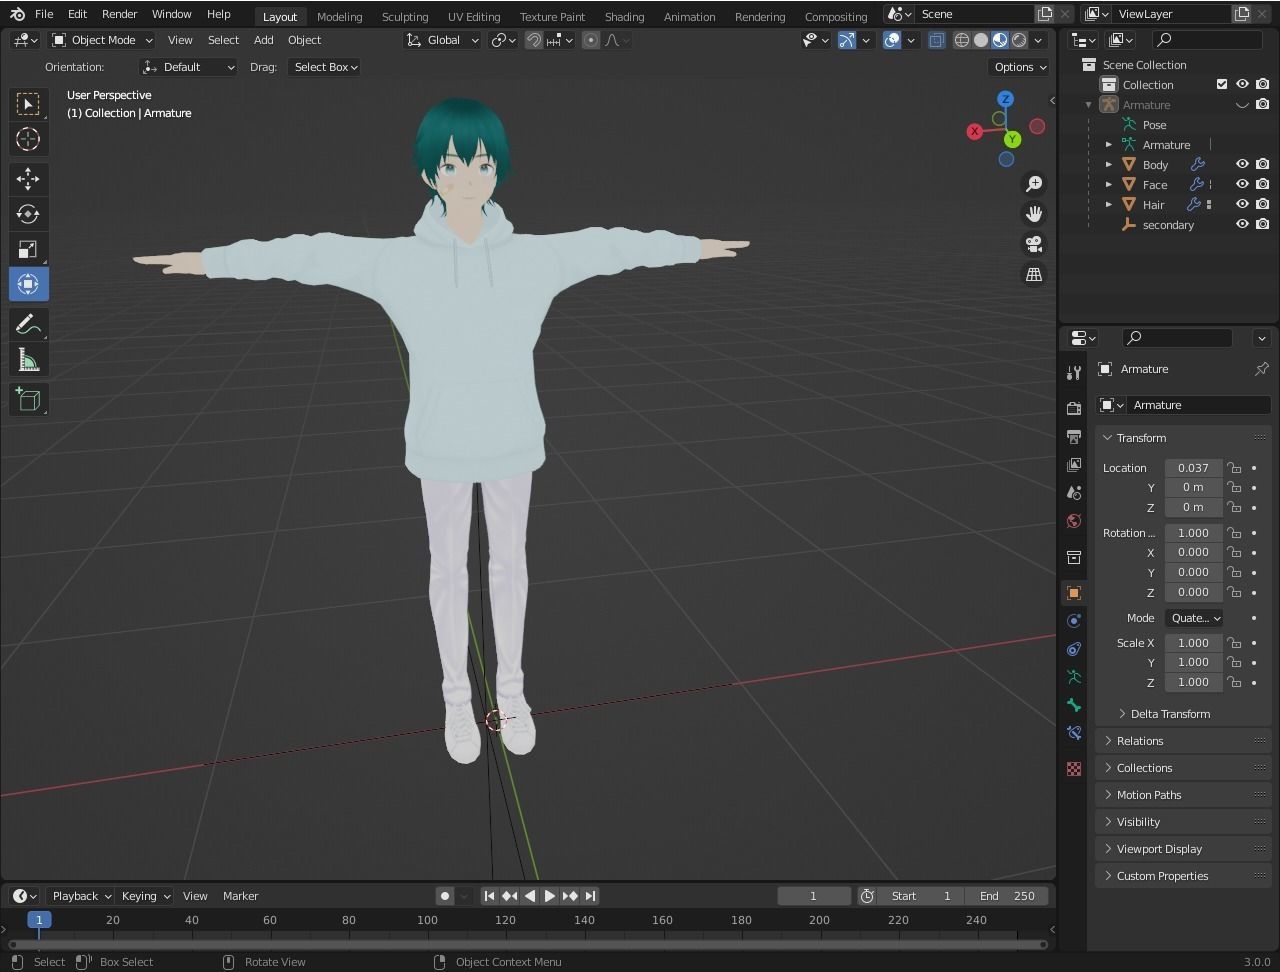This screenshot has height=972, width=1280.
Task: Open the Object Data armature tab
Action: coord(1074,677)
